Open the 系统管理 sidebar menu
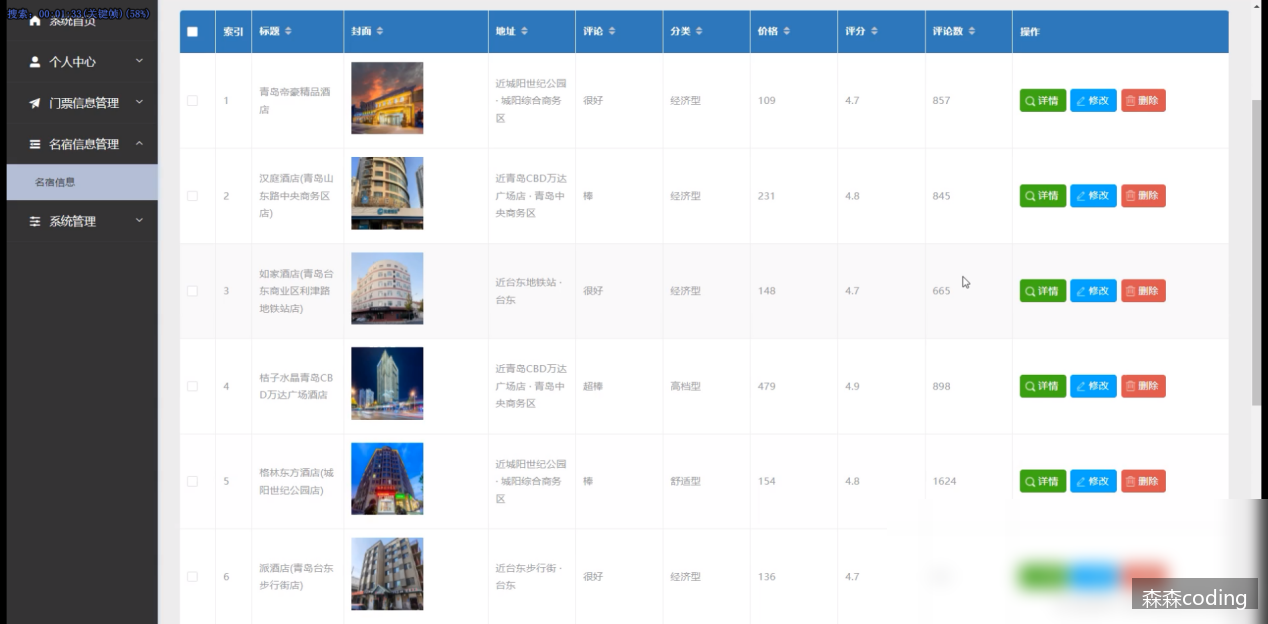The image size is (1268, 624). tap(82, 221)
